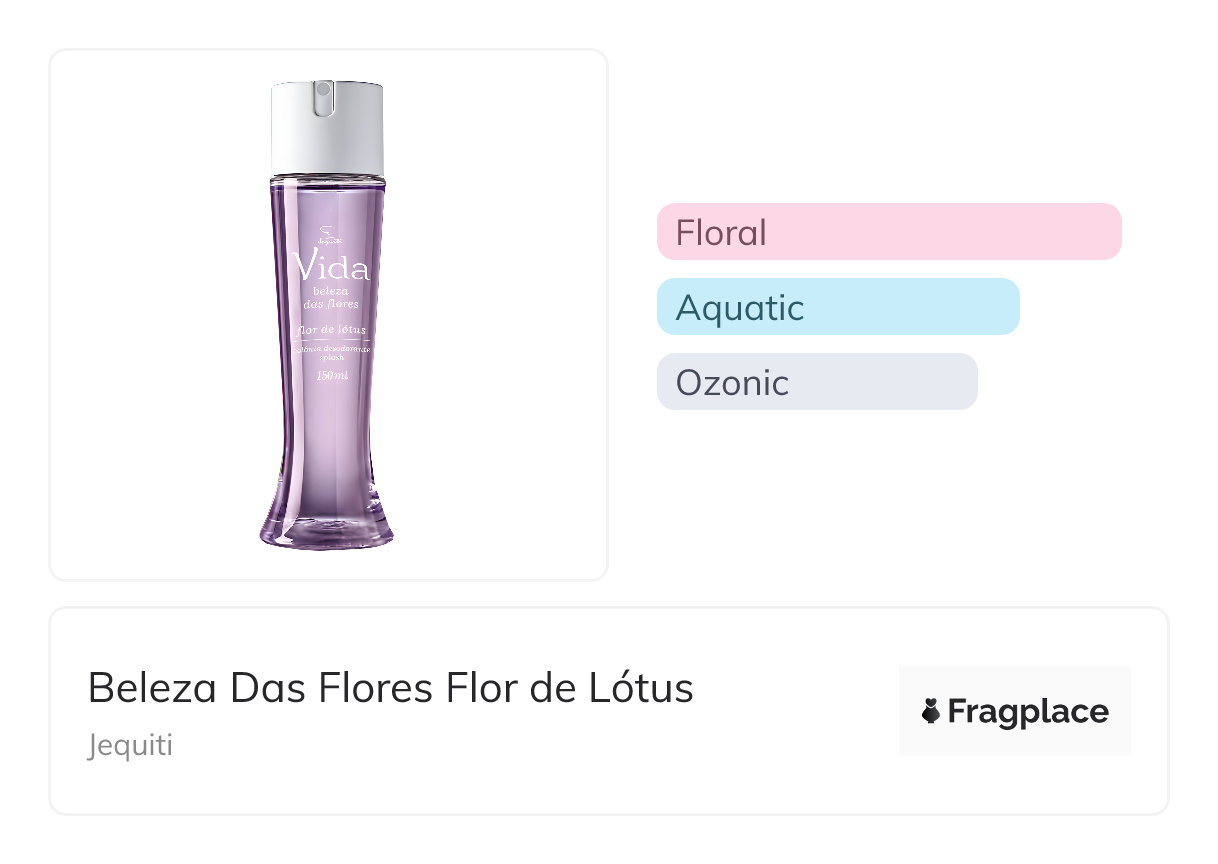Click the large Vida lettering on the bottle
This screenshot has width=1218, height=864.
[330, 268]
